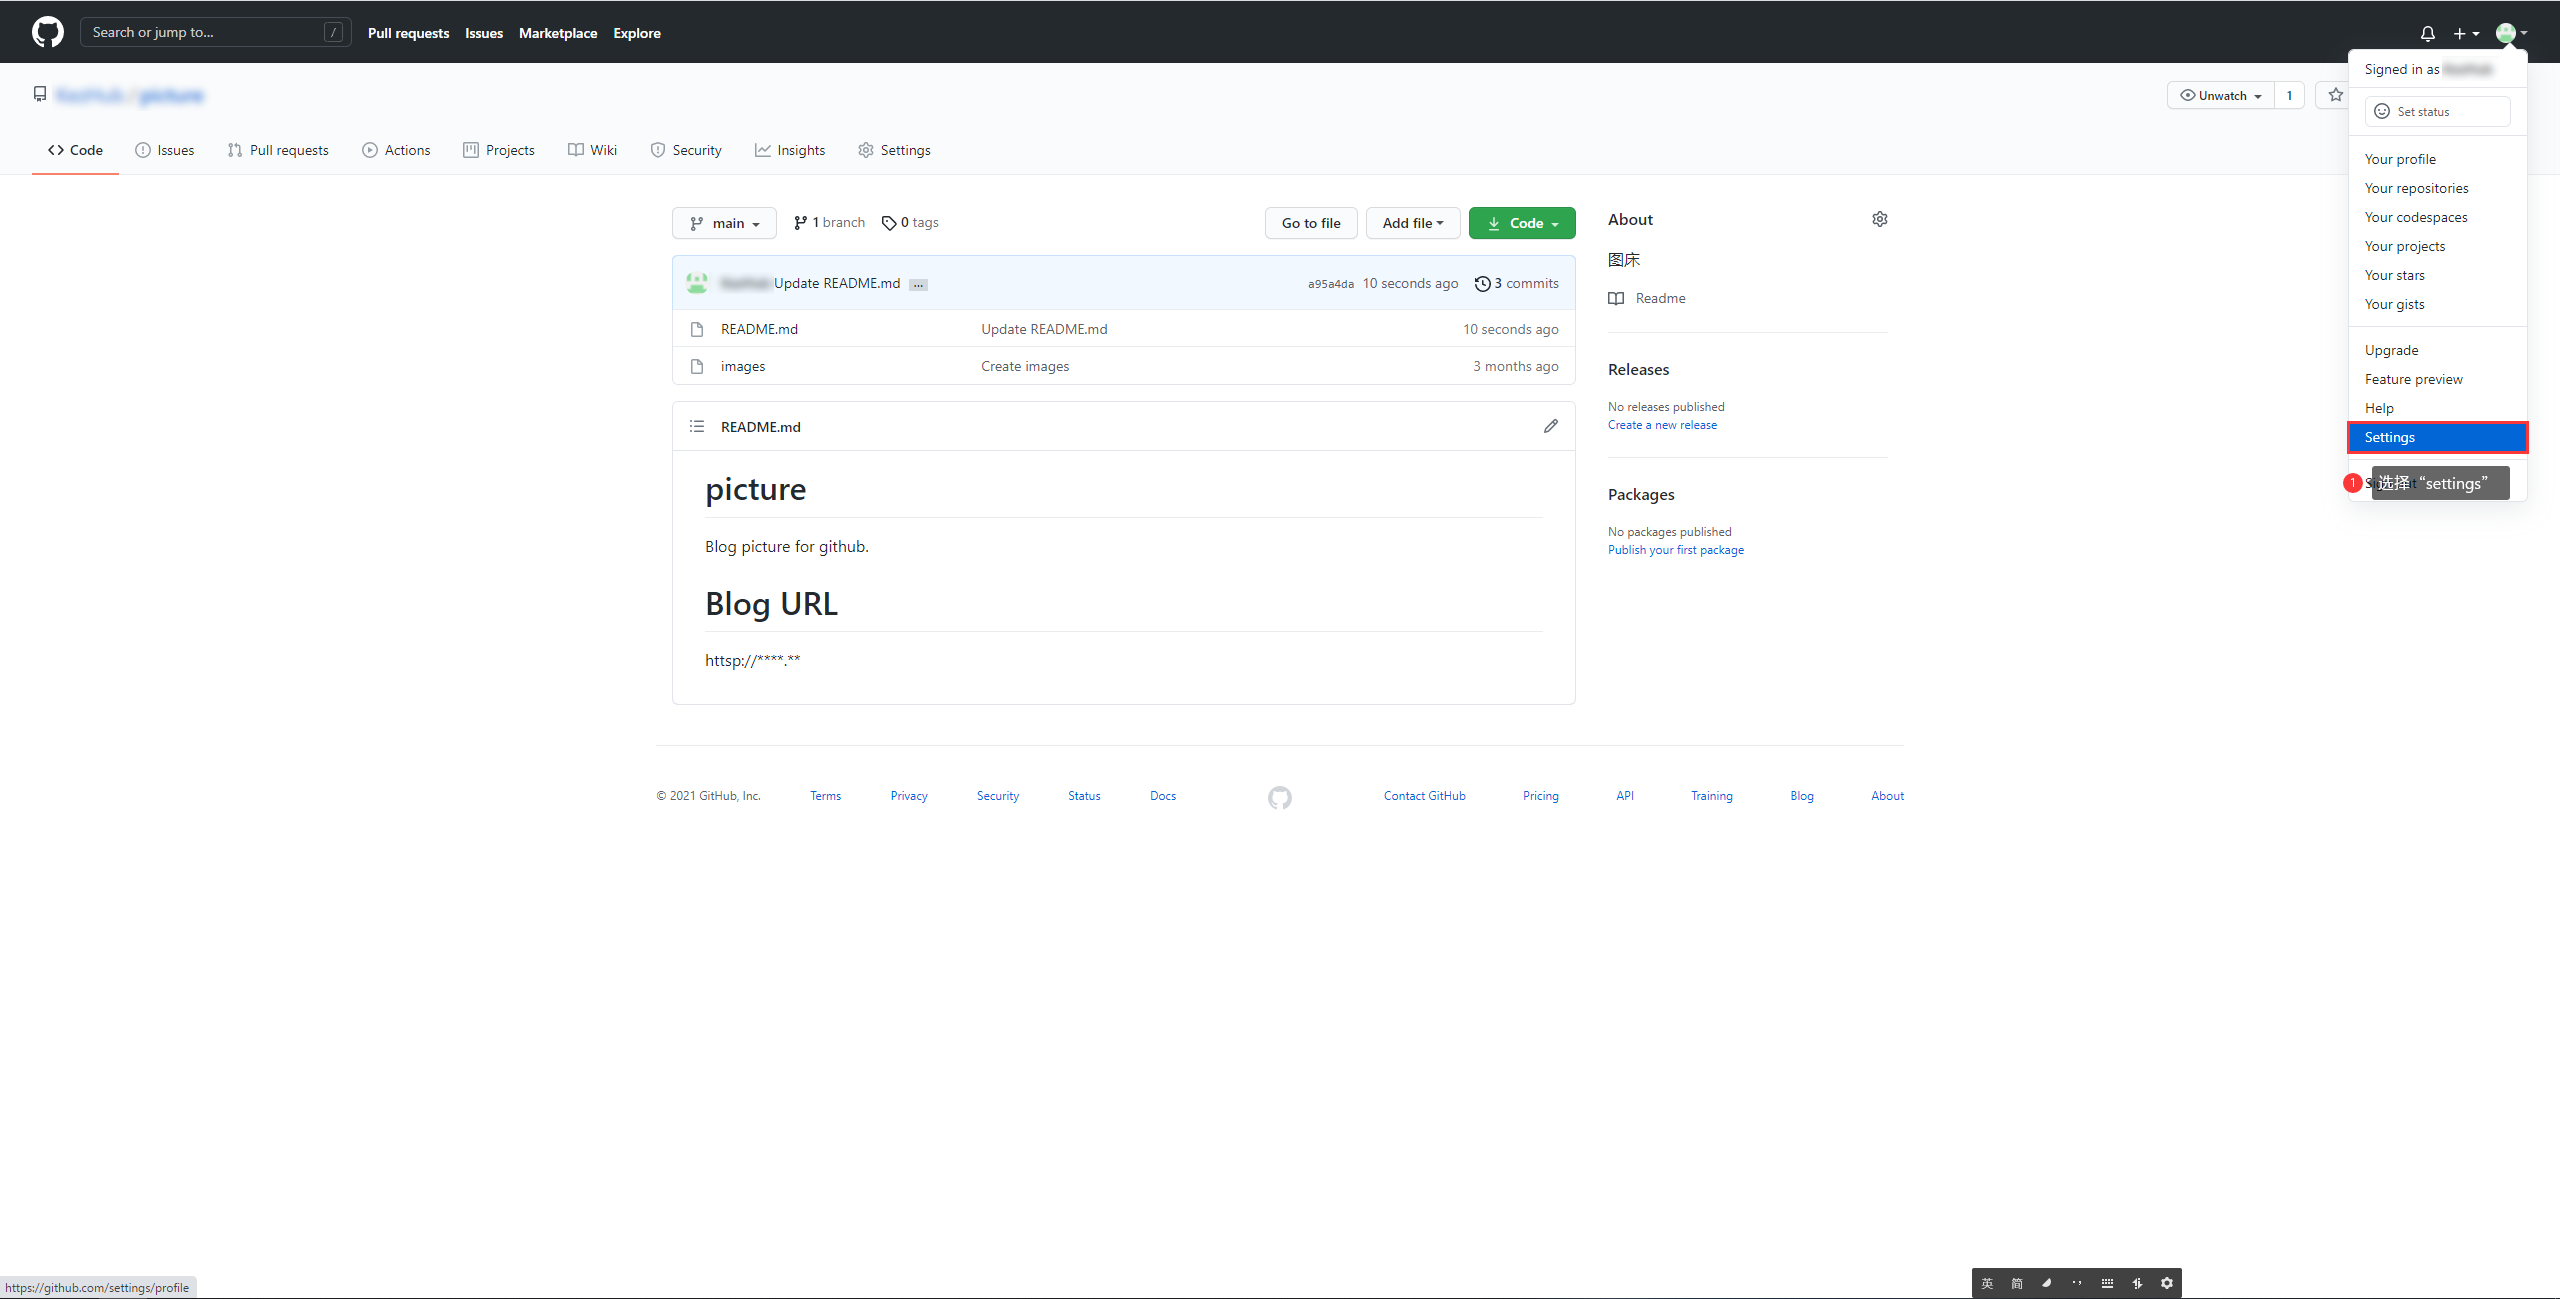Edit About details gear icon

pos(1880,219)
